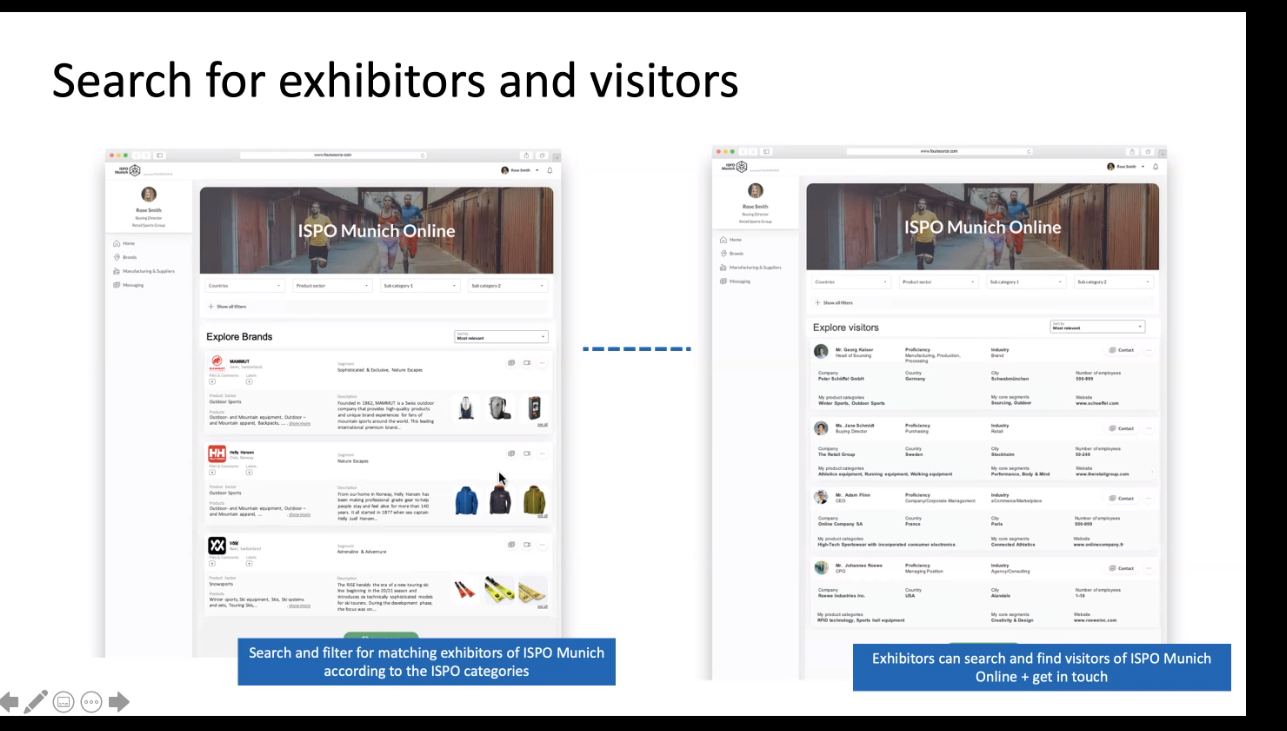This screenshot has width=1287, height=731.
Task: Open MAMMUT backpack product thumbnail
Action: click(500, 408)
